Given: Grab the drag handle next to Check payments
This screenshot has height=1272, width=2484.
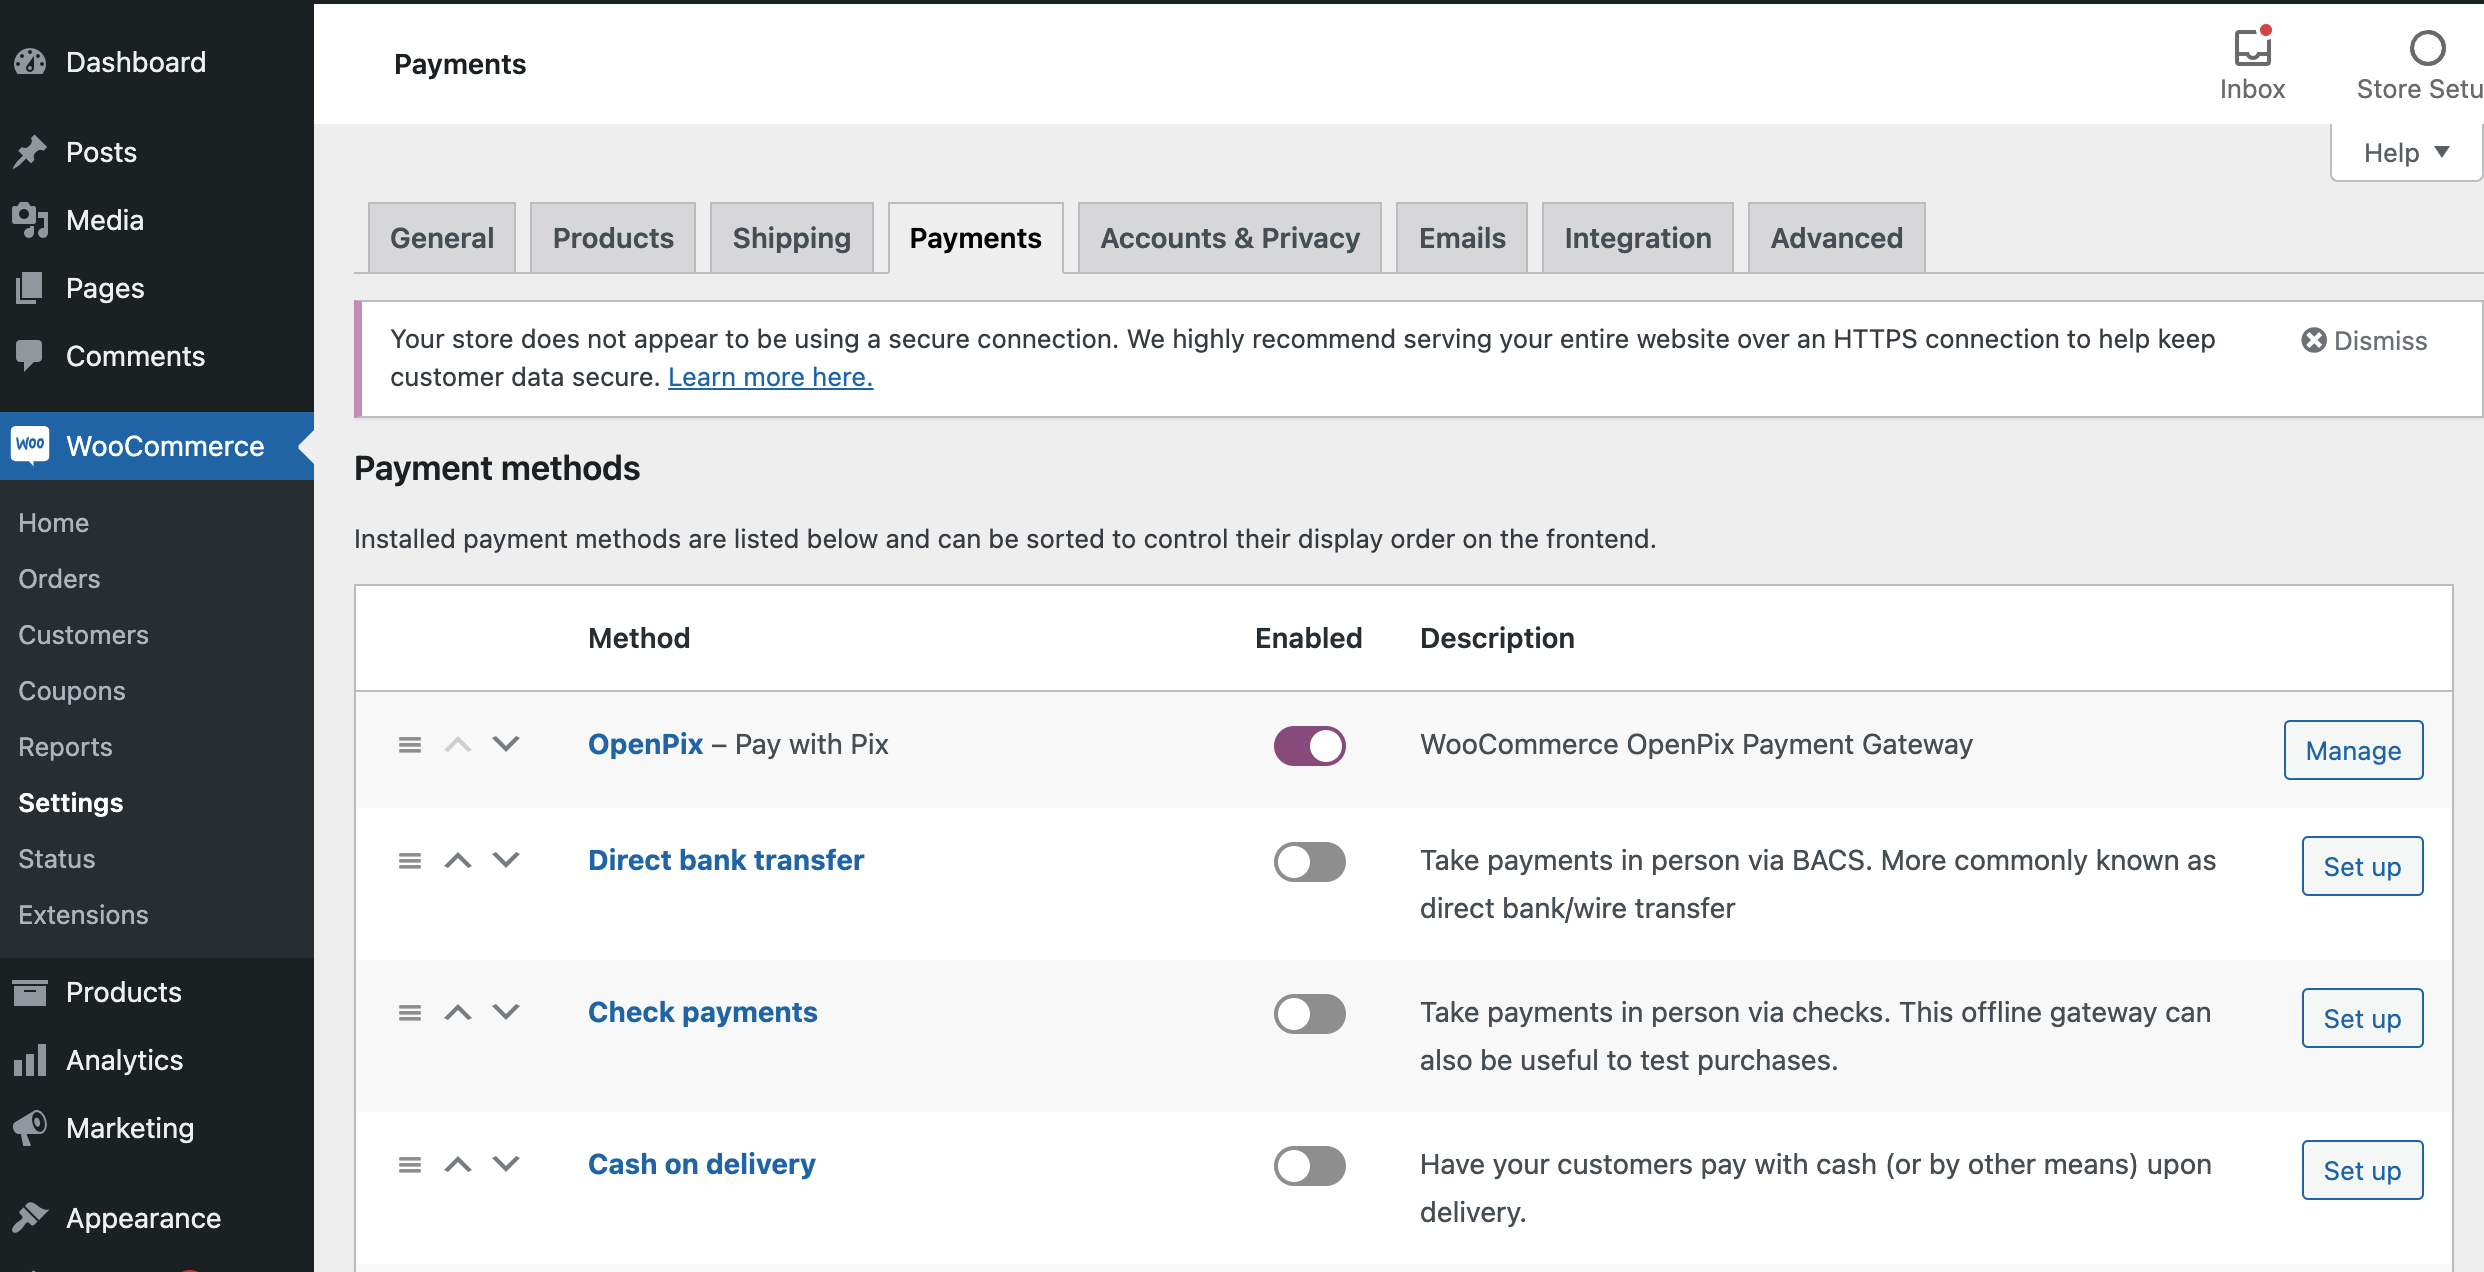Looking at the screenshot, I should pos(410,1012).
